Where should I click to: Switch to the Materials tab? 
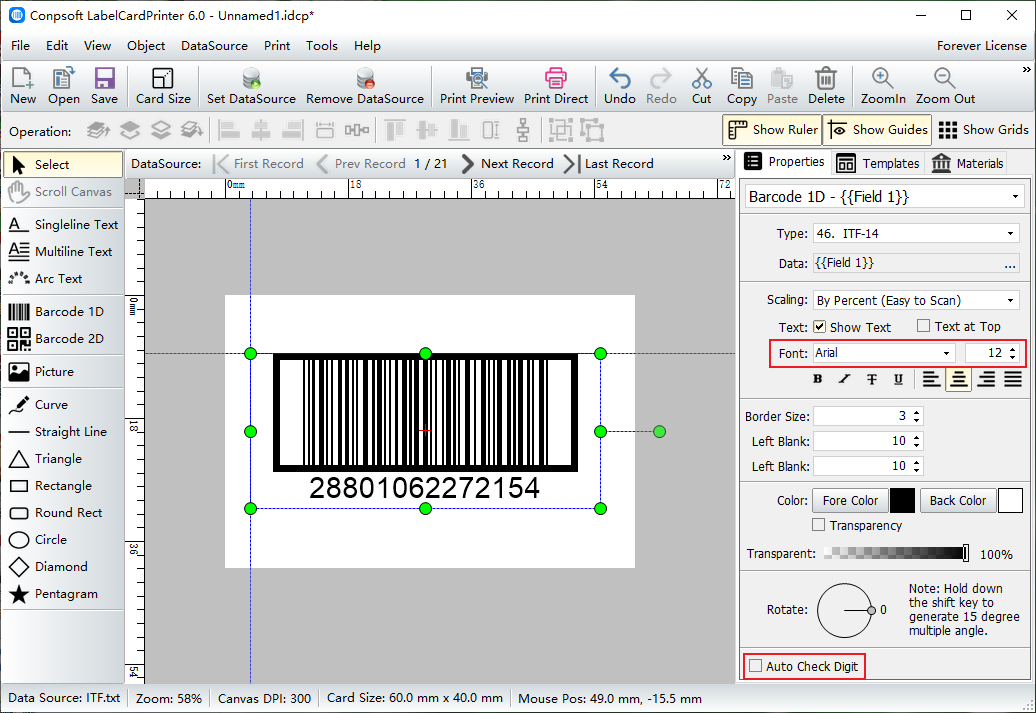[x=967, y=163]
